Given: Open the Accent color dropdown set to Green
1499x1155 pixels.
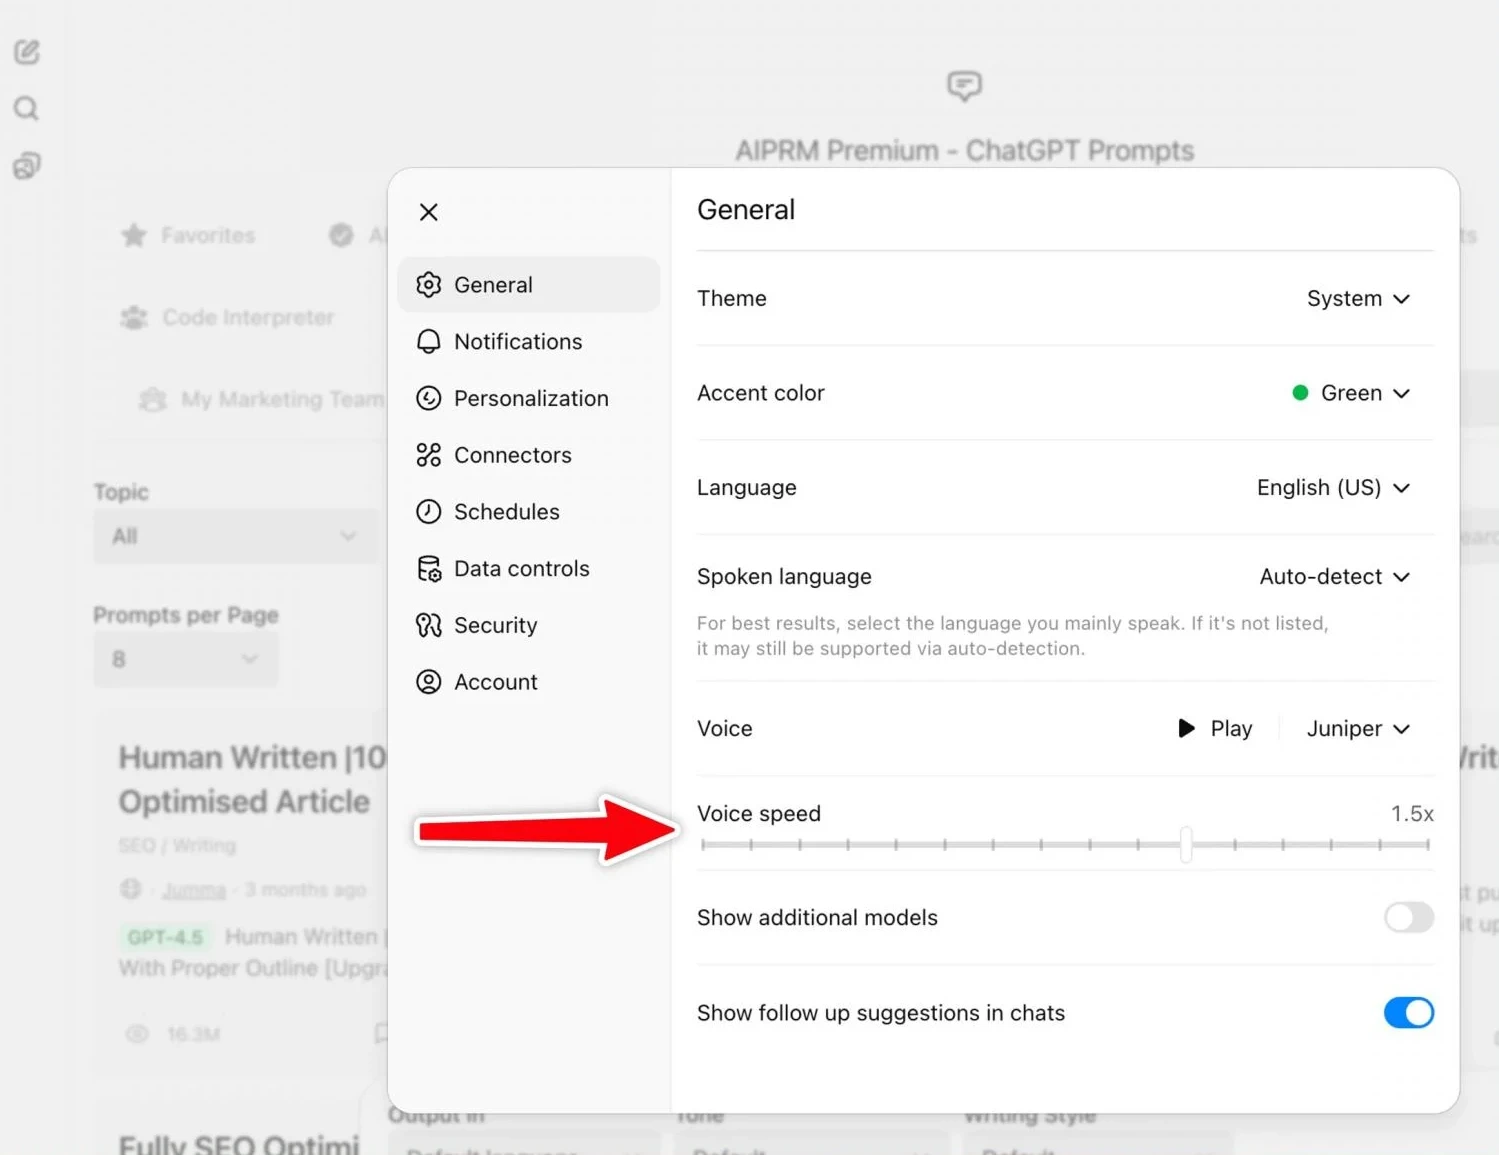Looking at the screenshot, I should [x=1351, y=393].
